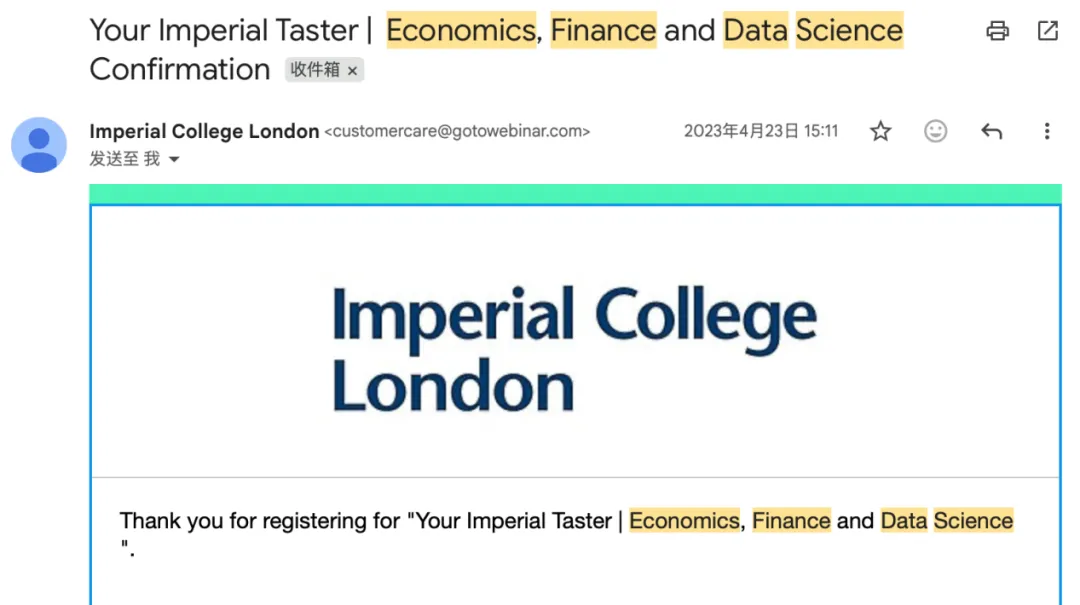The image size is (1080, 605).
Task: Expand recipient details arrow next to 发送至 我
Action: click(x=174, y=159)
